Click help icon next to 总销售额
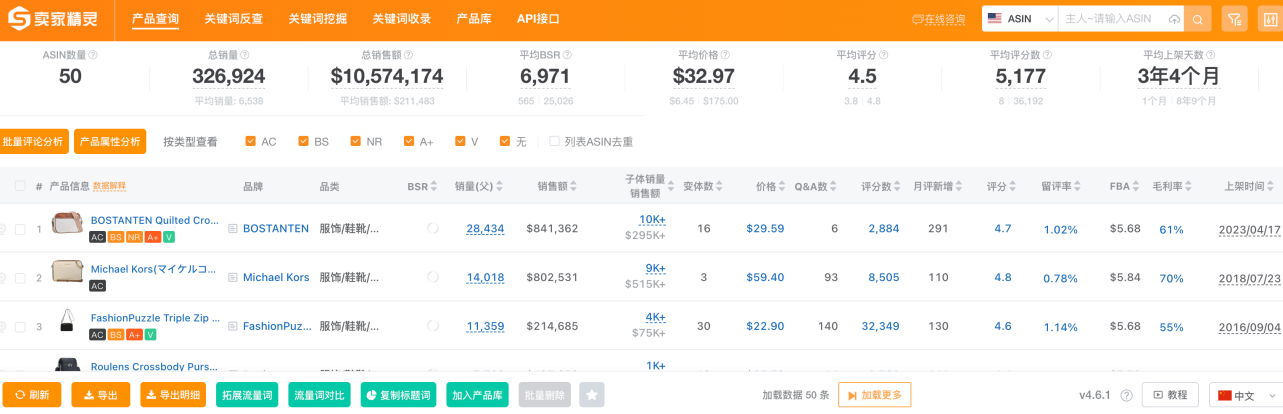Image resolution: width=1283 pixels, height=414 pixels. [x=408, y=55]
